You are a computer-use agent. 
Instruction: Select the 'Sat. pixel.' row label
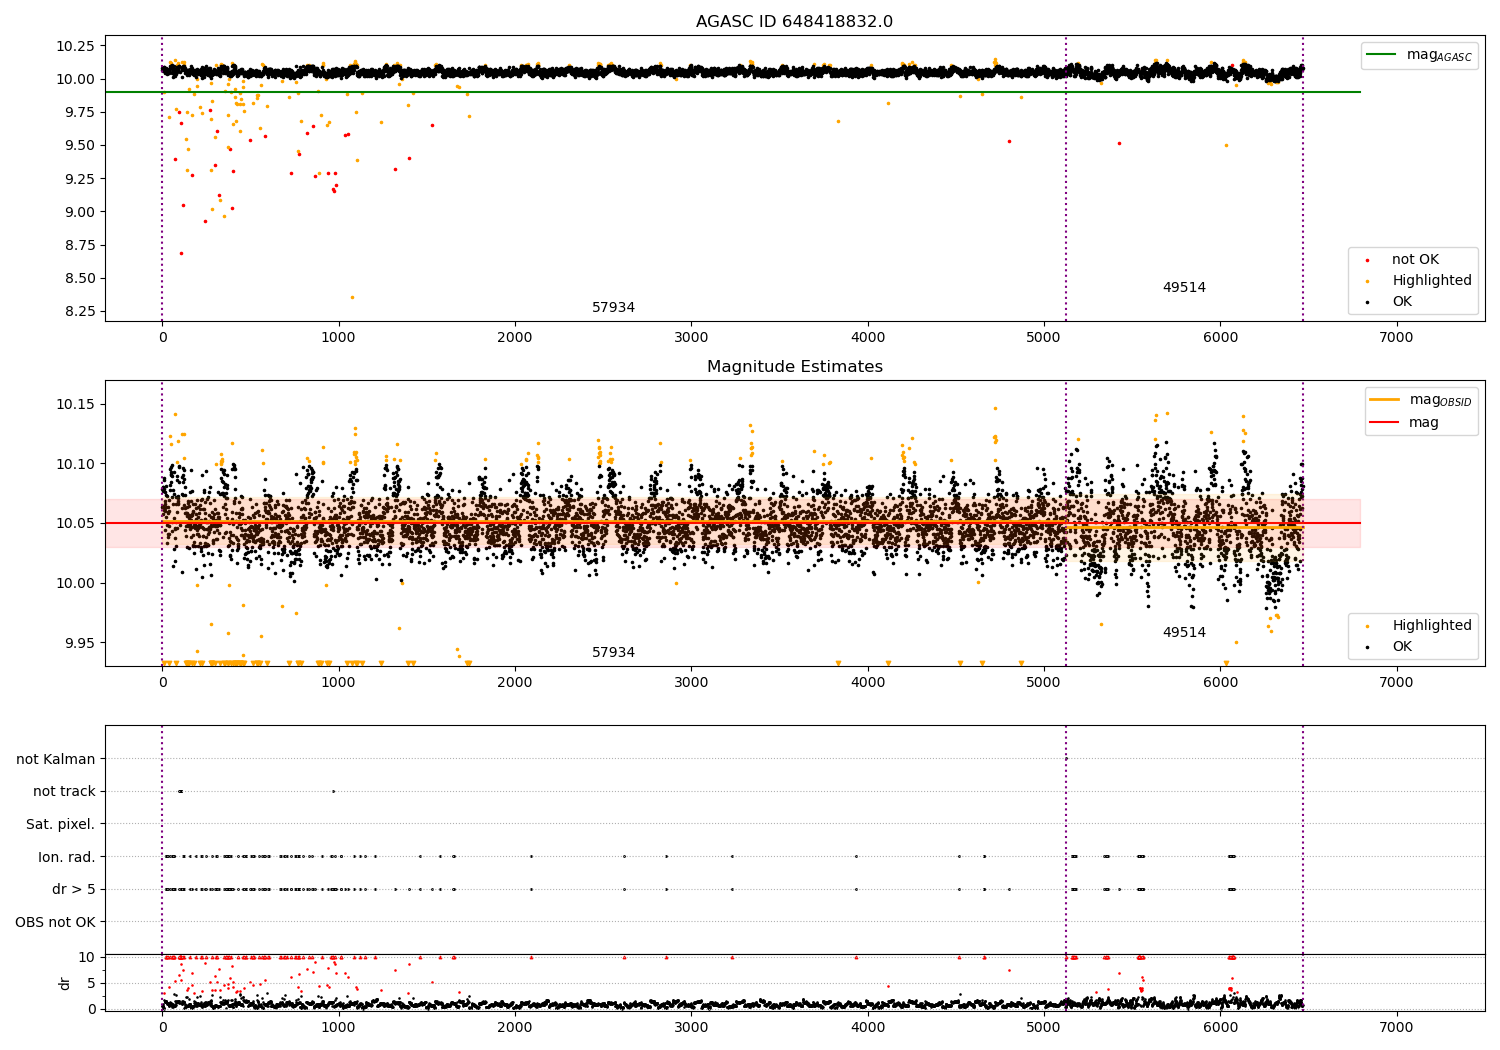click(61, 824)
